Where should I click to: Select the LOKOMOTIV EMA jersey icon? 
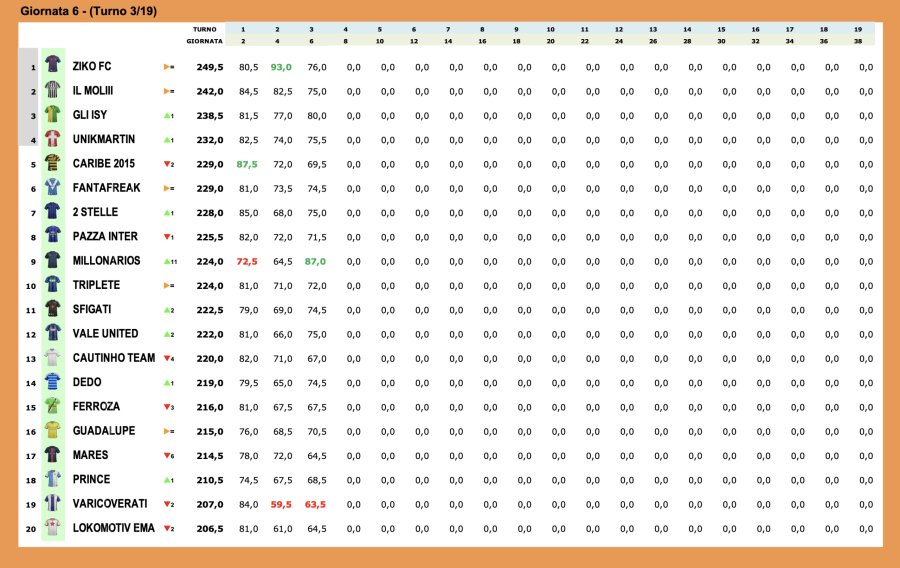click(53, 527)
